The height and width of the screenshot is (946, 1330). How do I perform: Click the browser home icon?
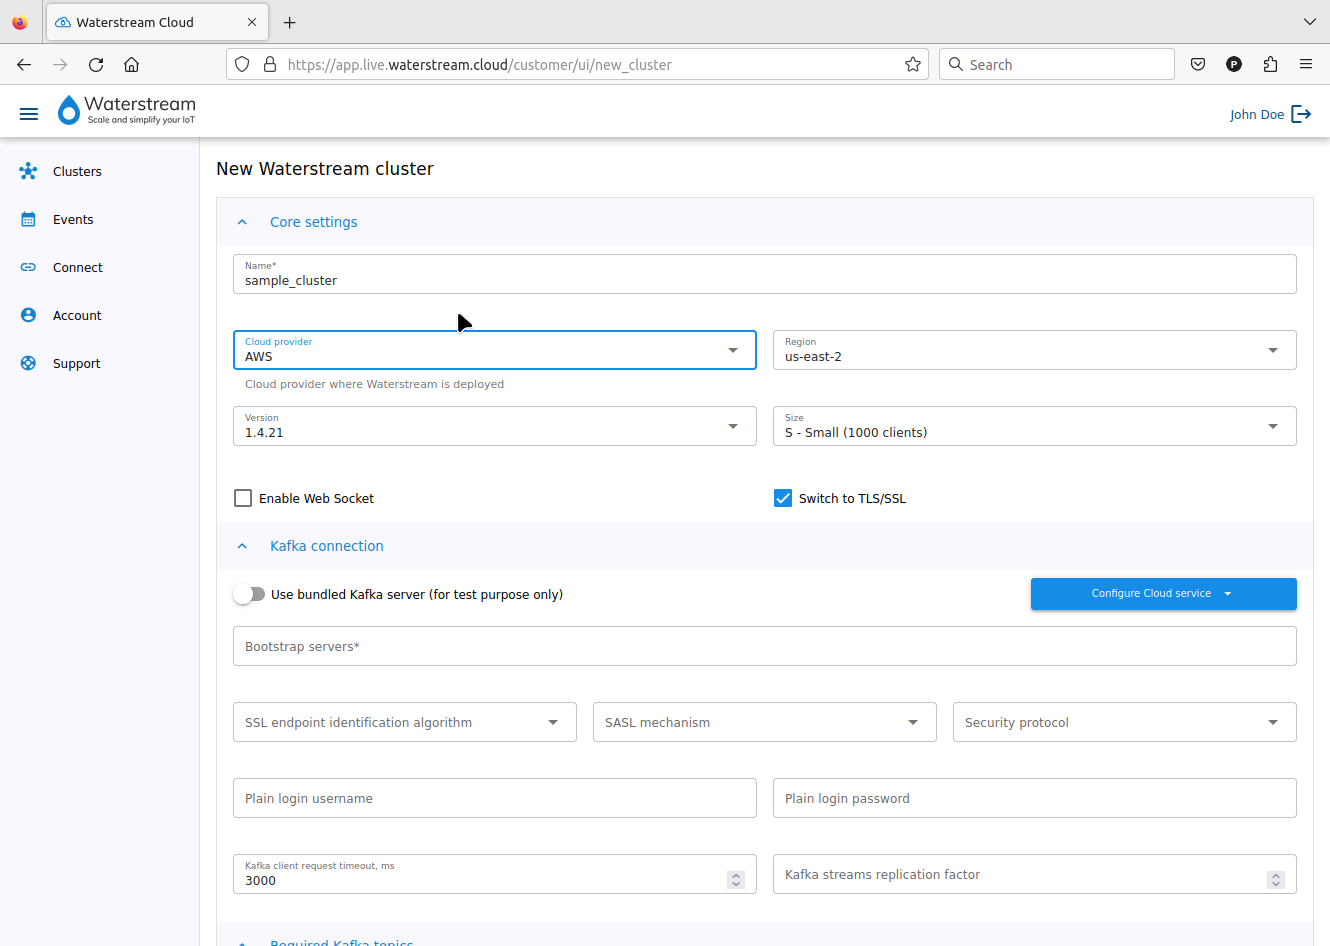(x=131, y=64)
